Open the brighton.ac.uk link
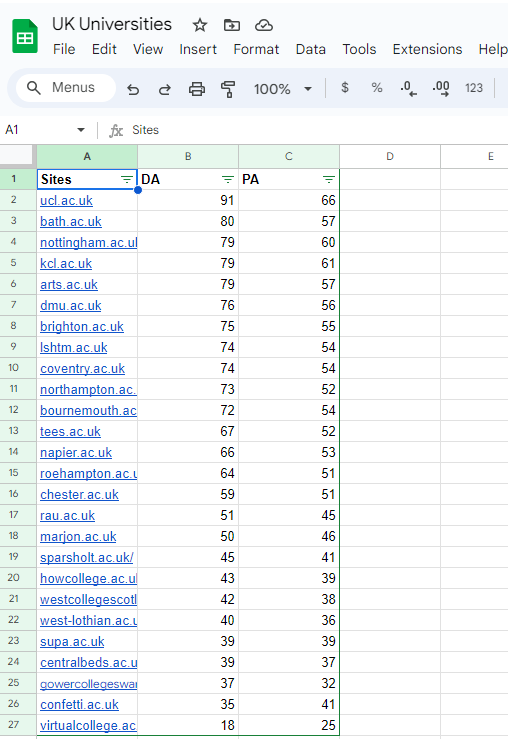Viewport: 508px width, 739px height. (x=82, y=327)
